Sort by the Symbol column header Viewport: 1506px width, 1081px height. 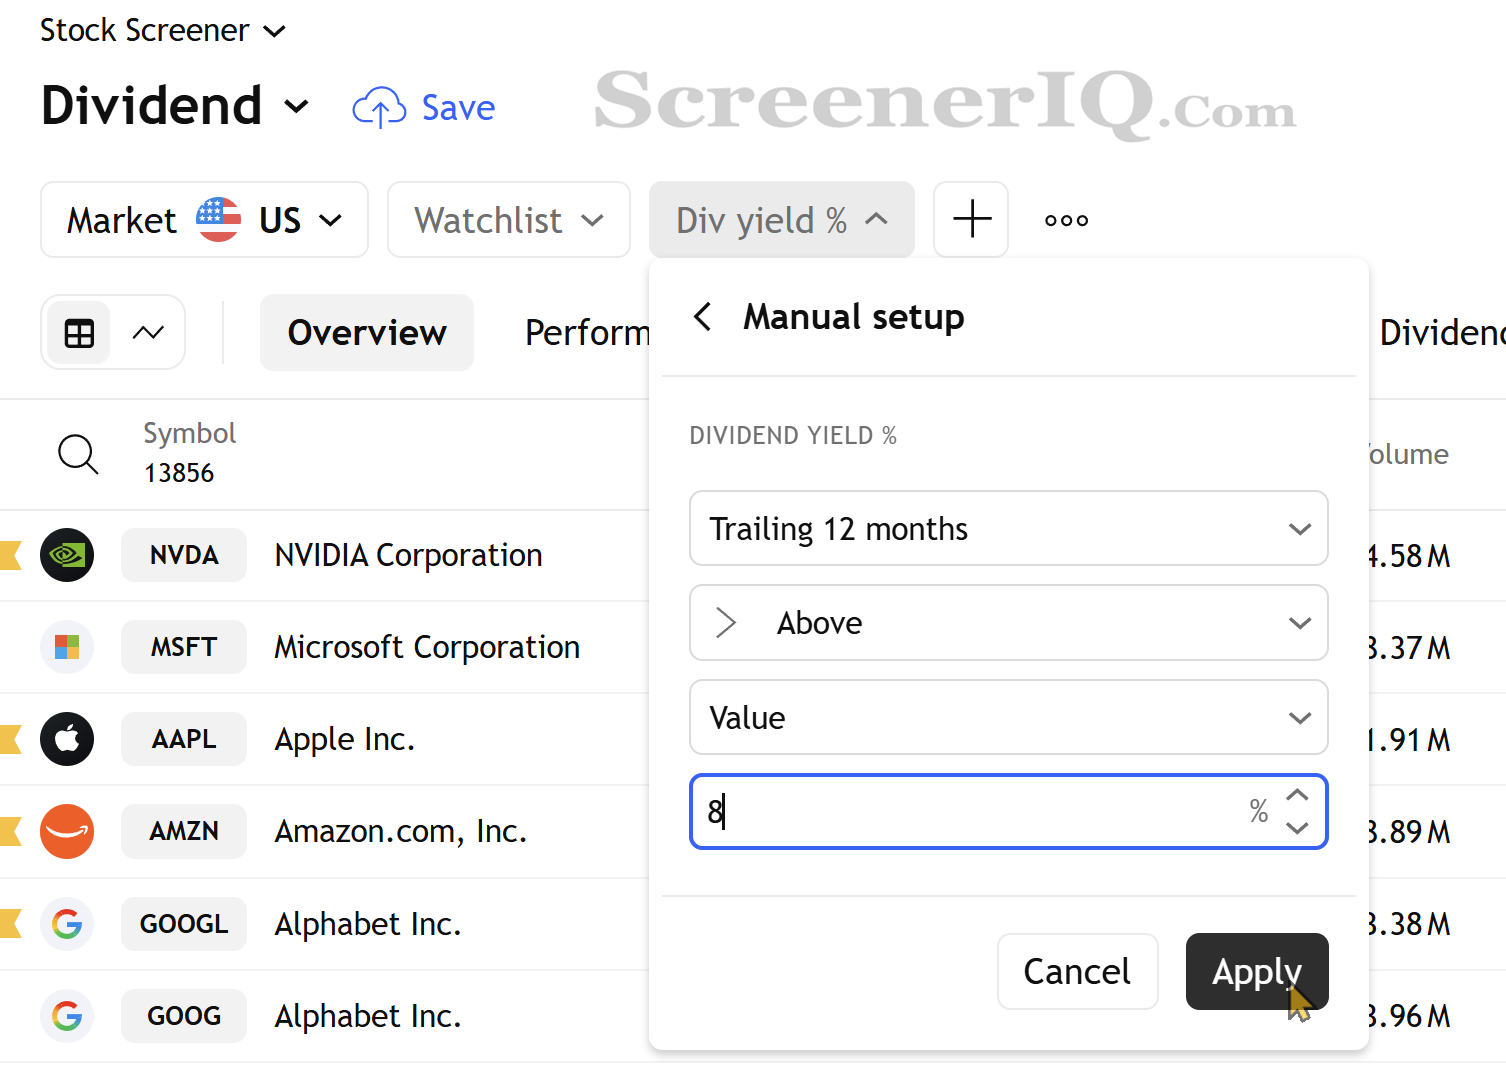pos(189,433)
